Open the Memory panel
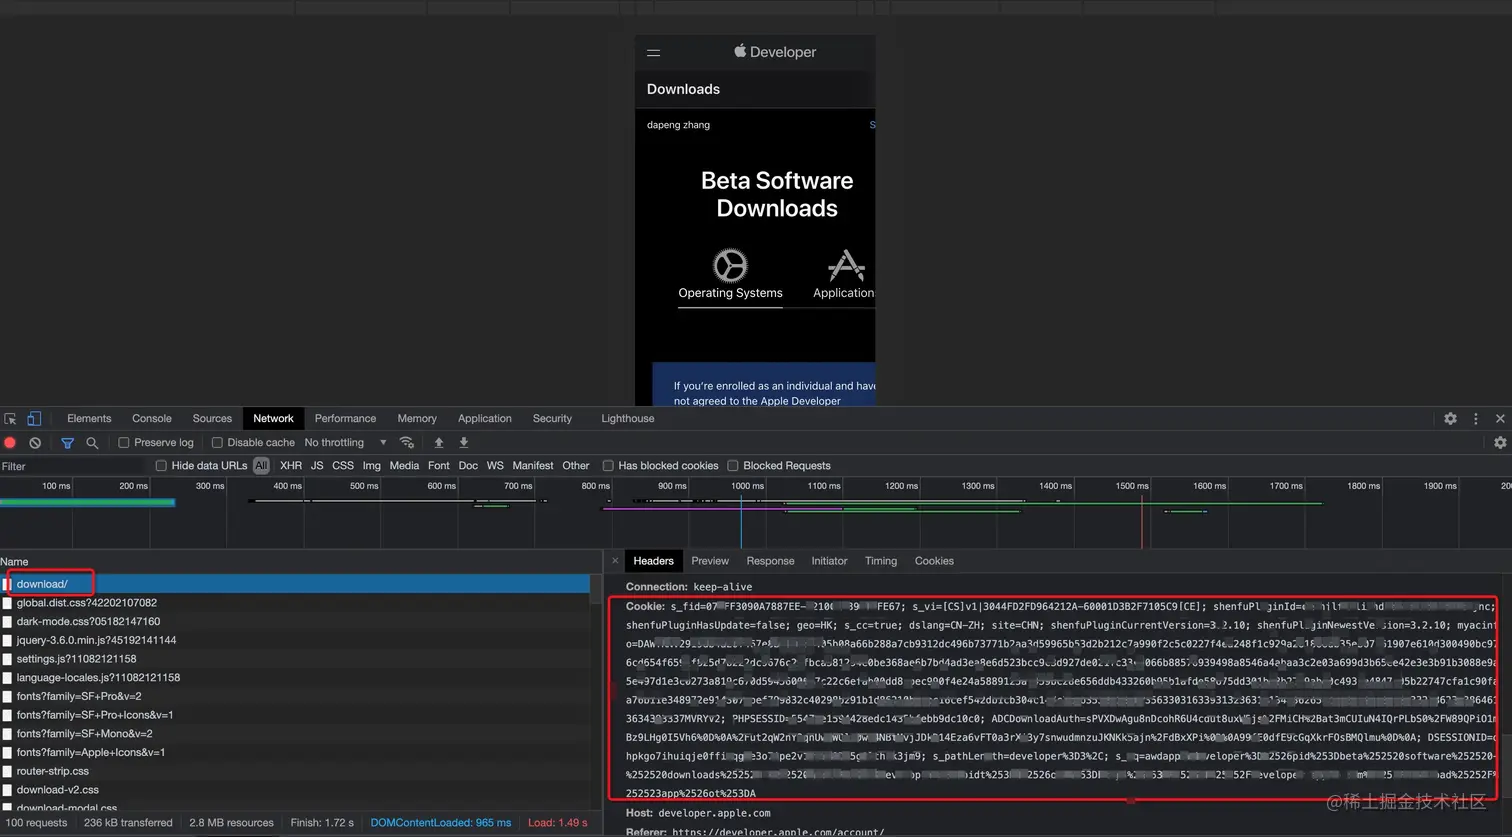The height and width of the screenshot is (837, 1512). [417, 419]
